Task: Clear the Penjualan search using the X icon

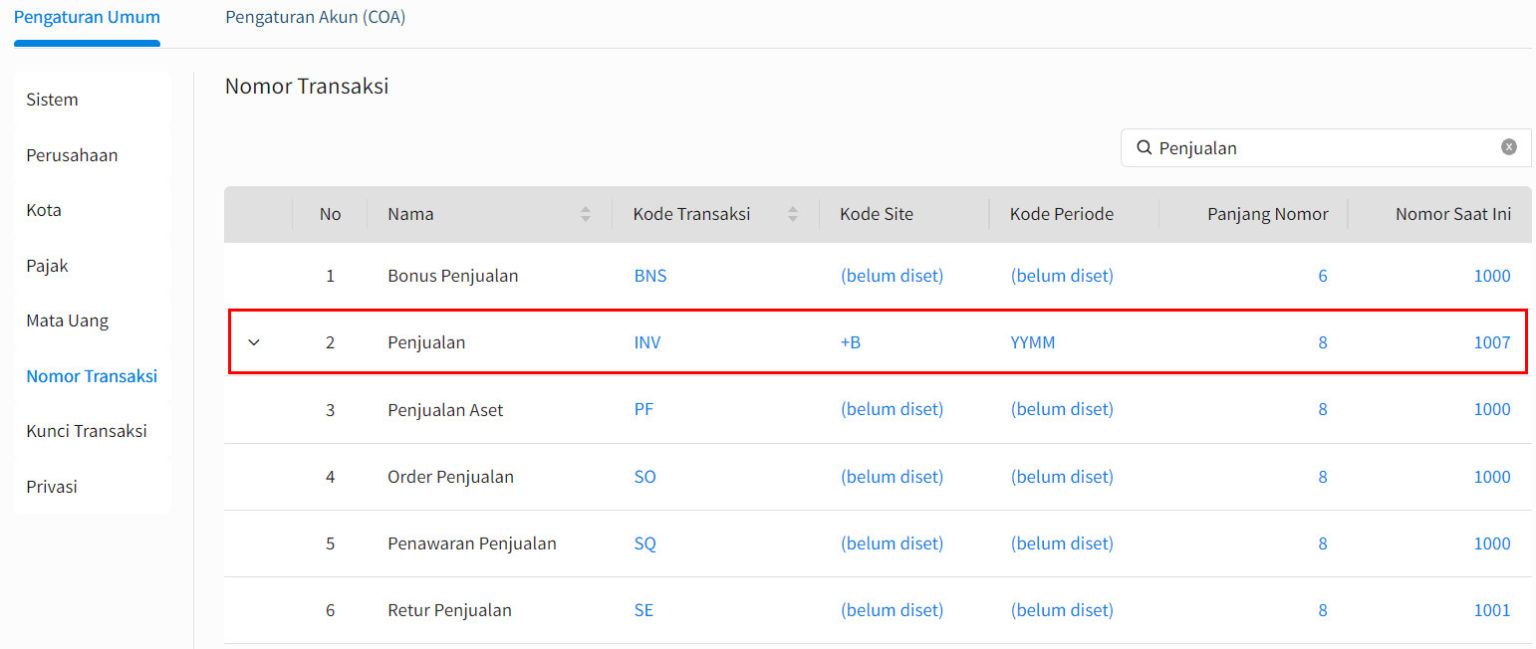Action: pos(1508,146)
